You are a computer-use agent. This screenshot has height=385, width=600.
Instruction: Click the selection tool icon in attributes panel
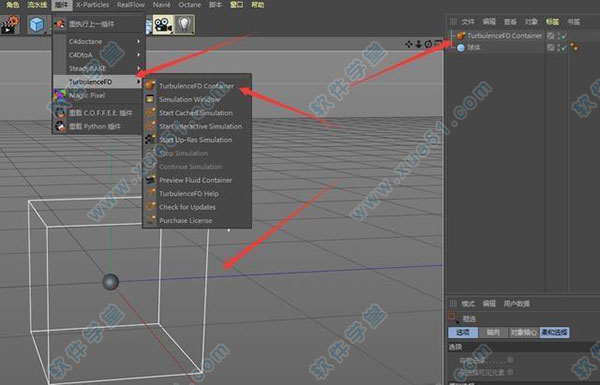pos(454,318)
